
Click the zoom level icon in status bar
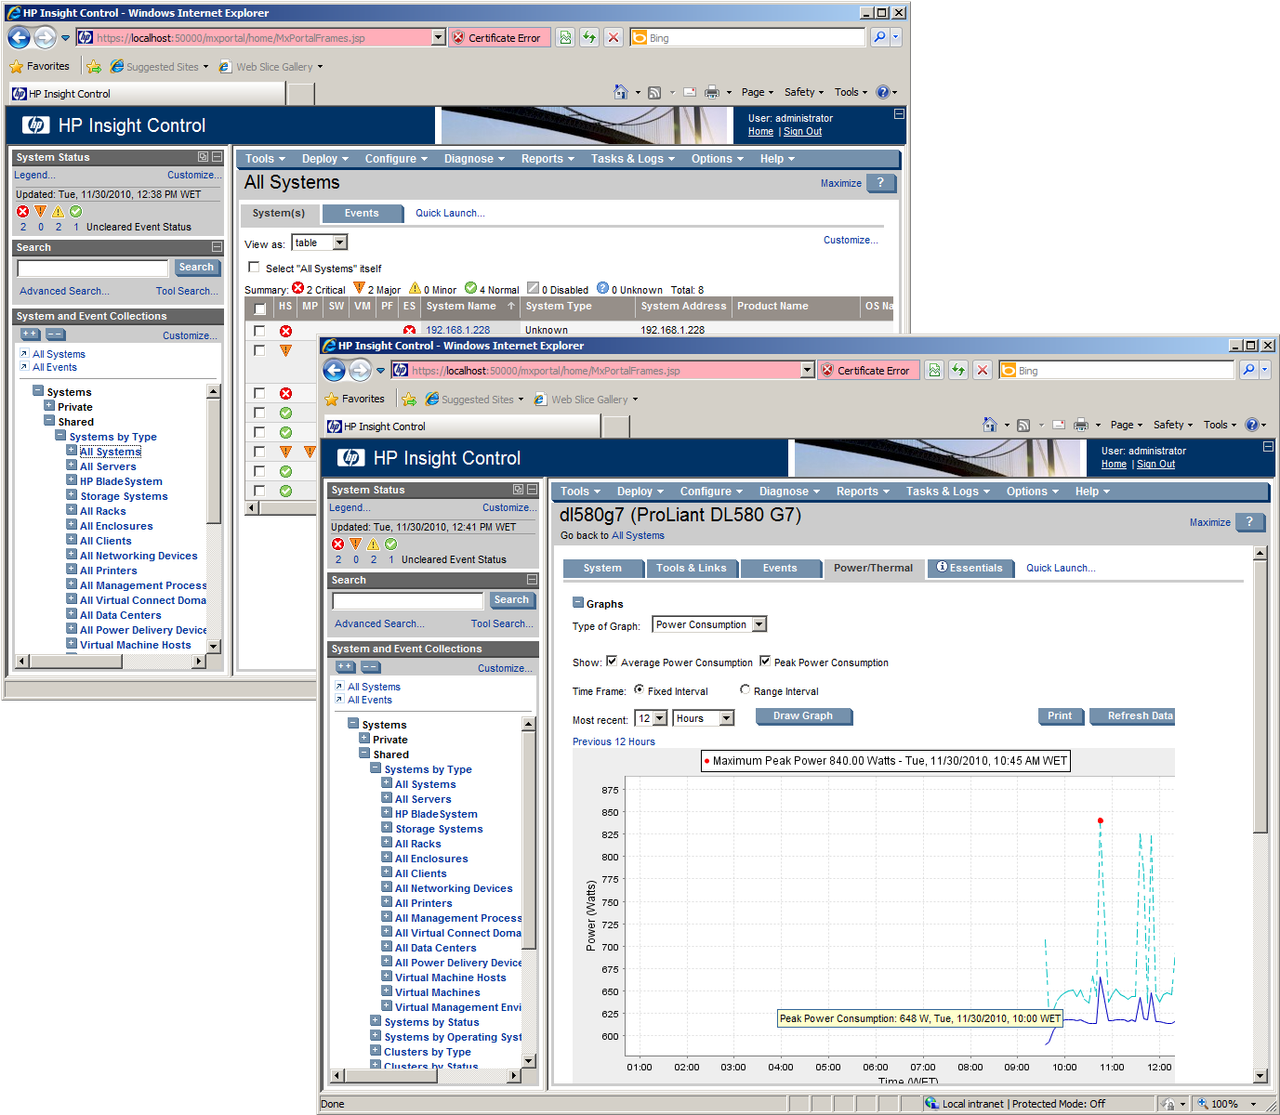(1204, 1104)
